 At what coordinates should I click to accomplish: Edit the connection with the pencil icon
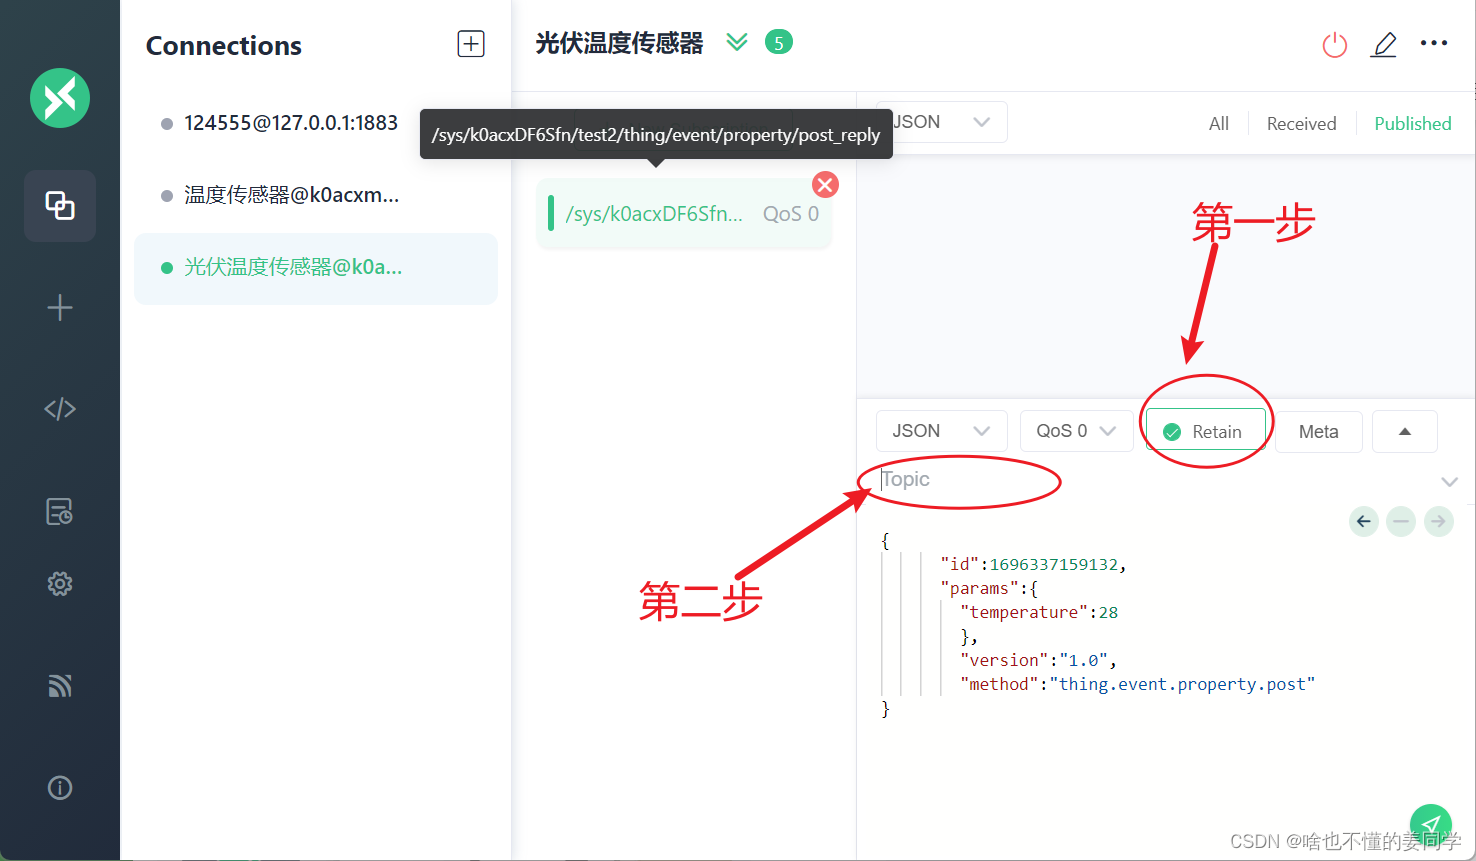pyautogui.click(x=1384, y=44)
